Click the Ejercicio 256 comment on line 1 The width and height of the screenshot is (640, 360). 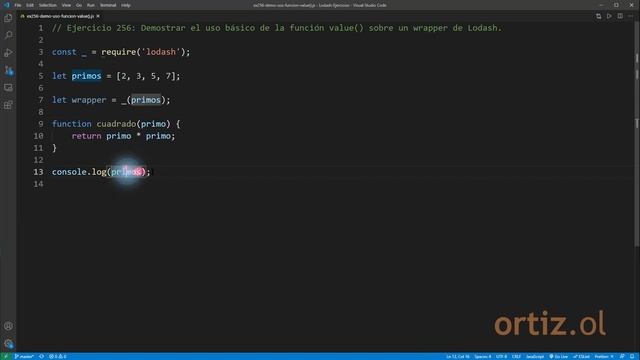[x=276, y=28]
